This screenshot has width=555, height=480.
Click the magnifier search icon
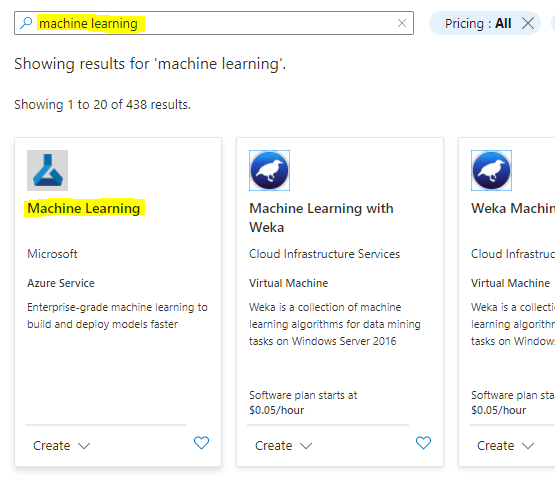pyautogui.click(x=26, y=23)
